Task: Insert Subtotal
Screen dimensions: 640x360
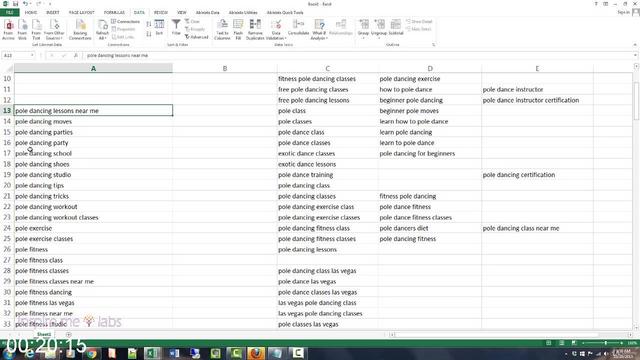Action: point(396,28)
